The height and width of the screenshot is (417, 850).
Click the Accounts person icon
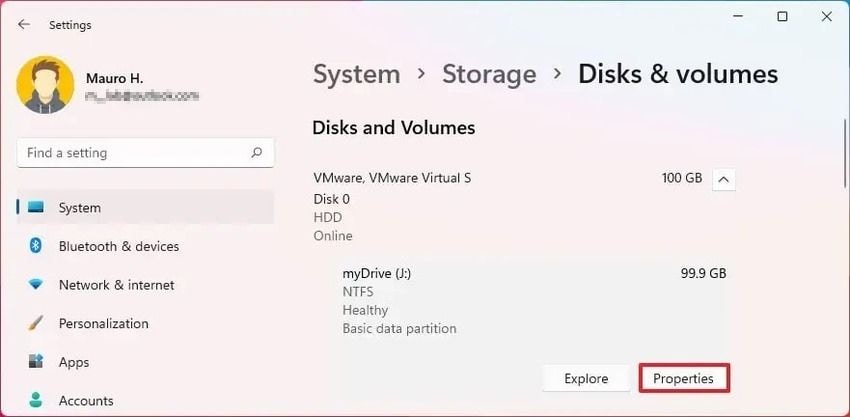[x=36, y=401]
